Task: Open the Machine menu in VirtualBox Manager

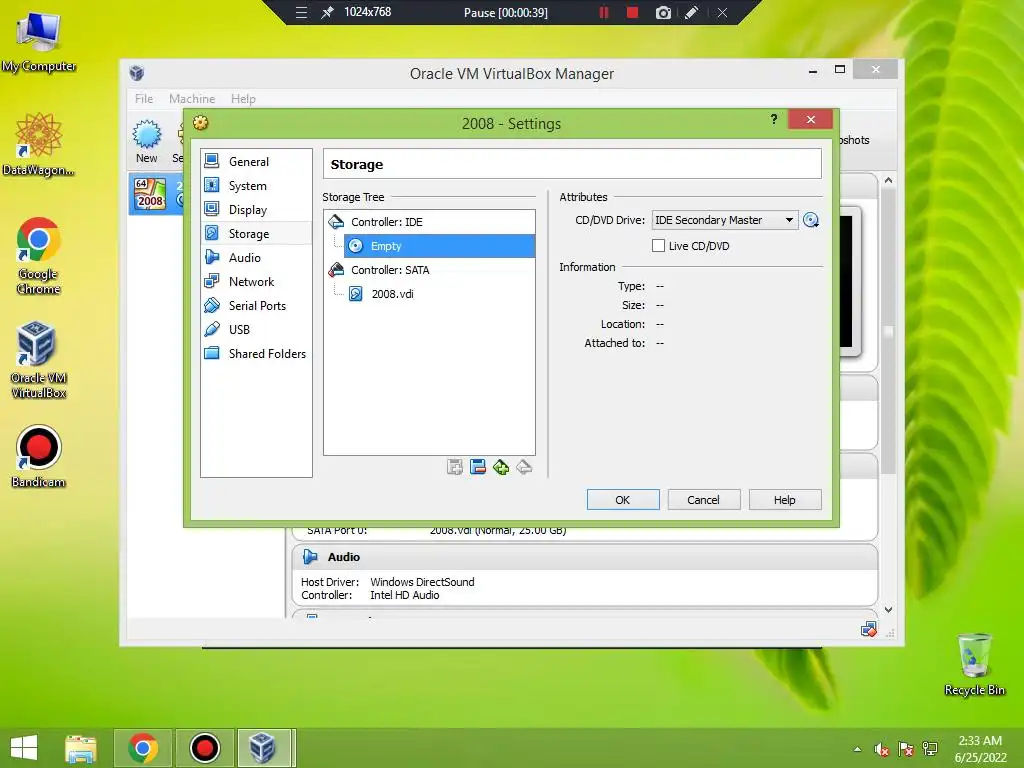Action: click(x=192, y=99)
